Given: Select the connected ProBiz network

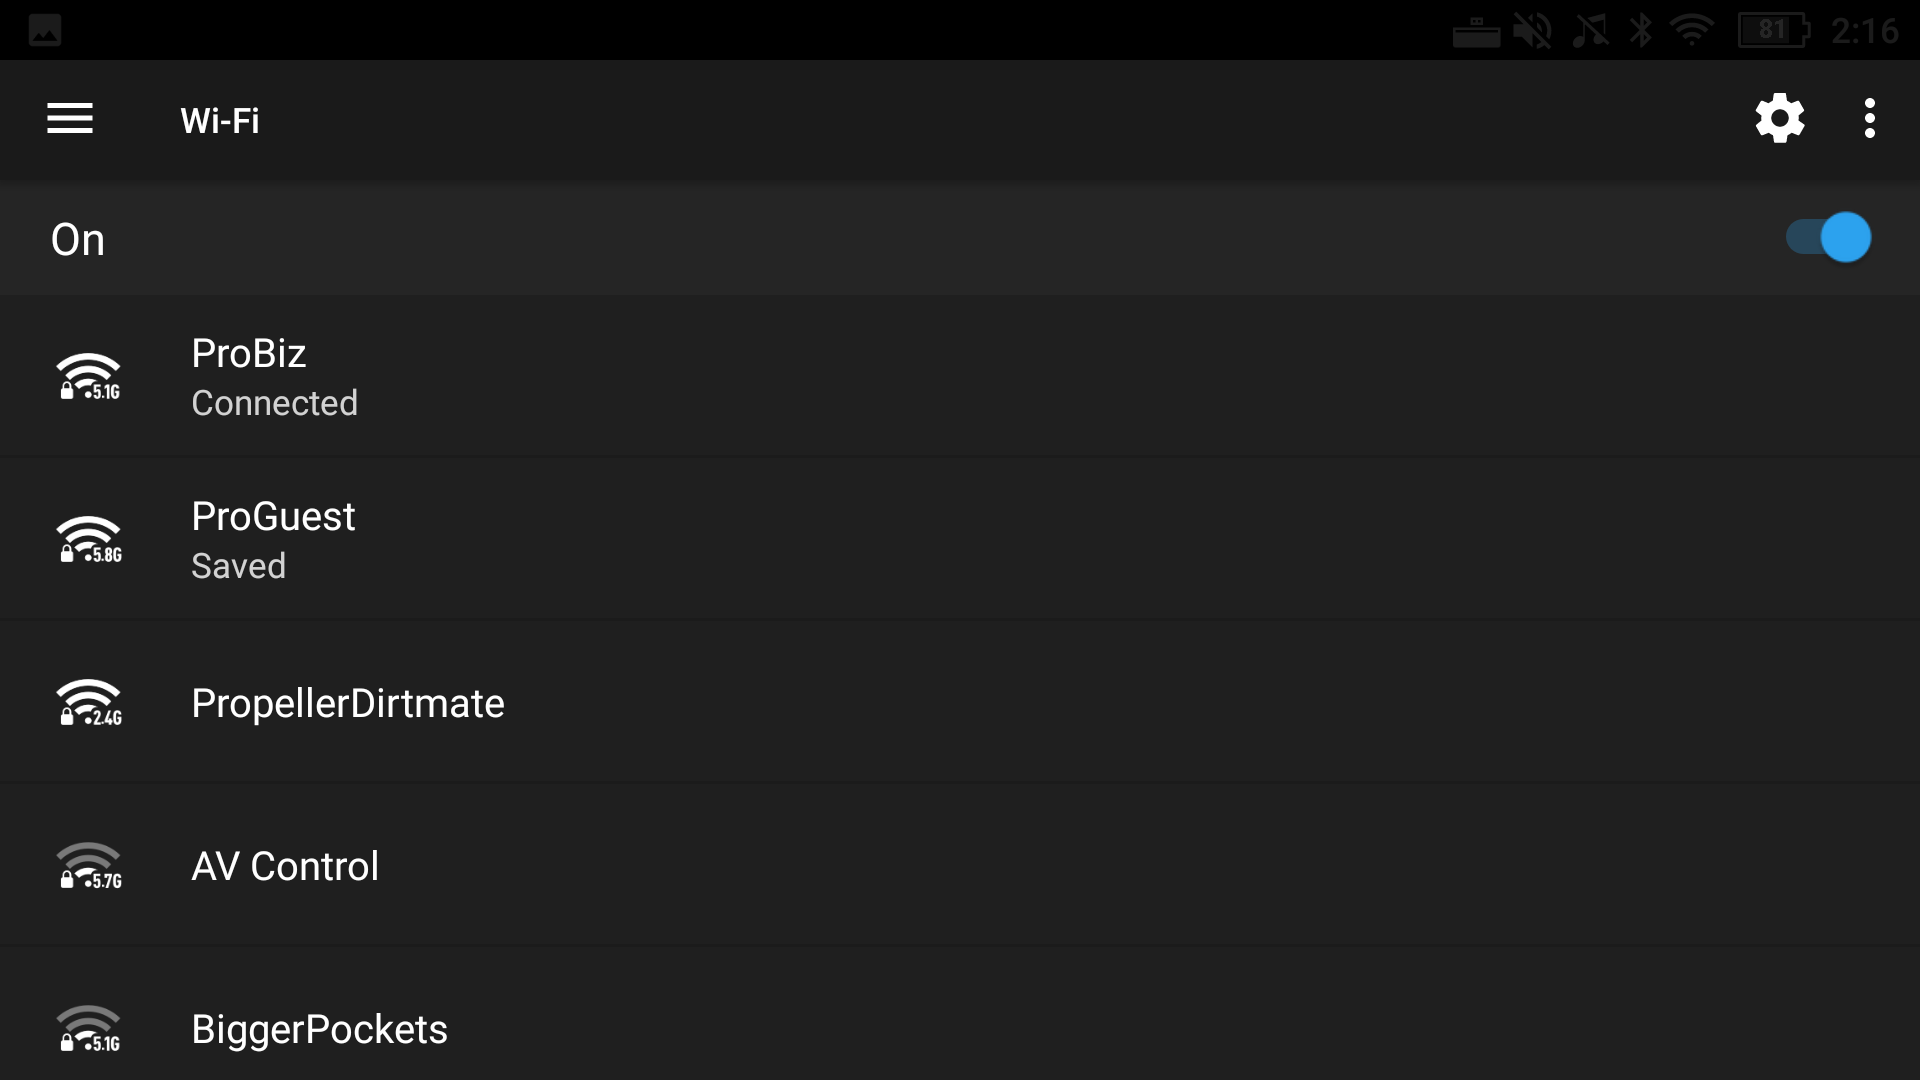Looking at the screenshot, I should [960, 377].
